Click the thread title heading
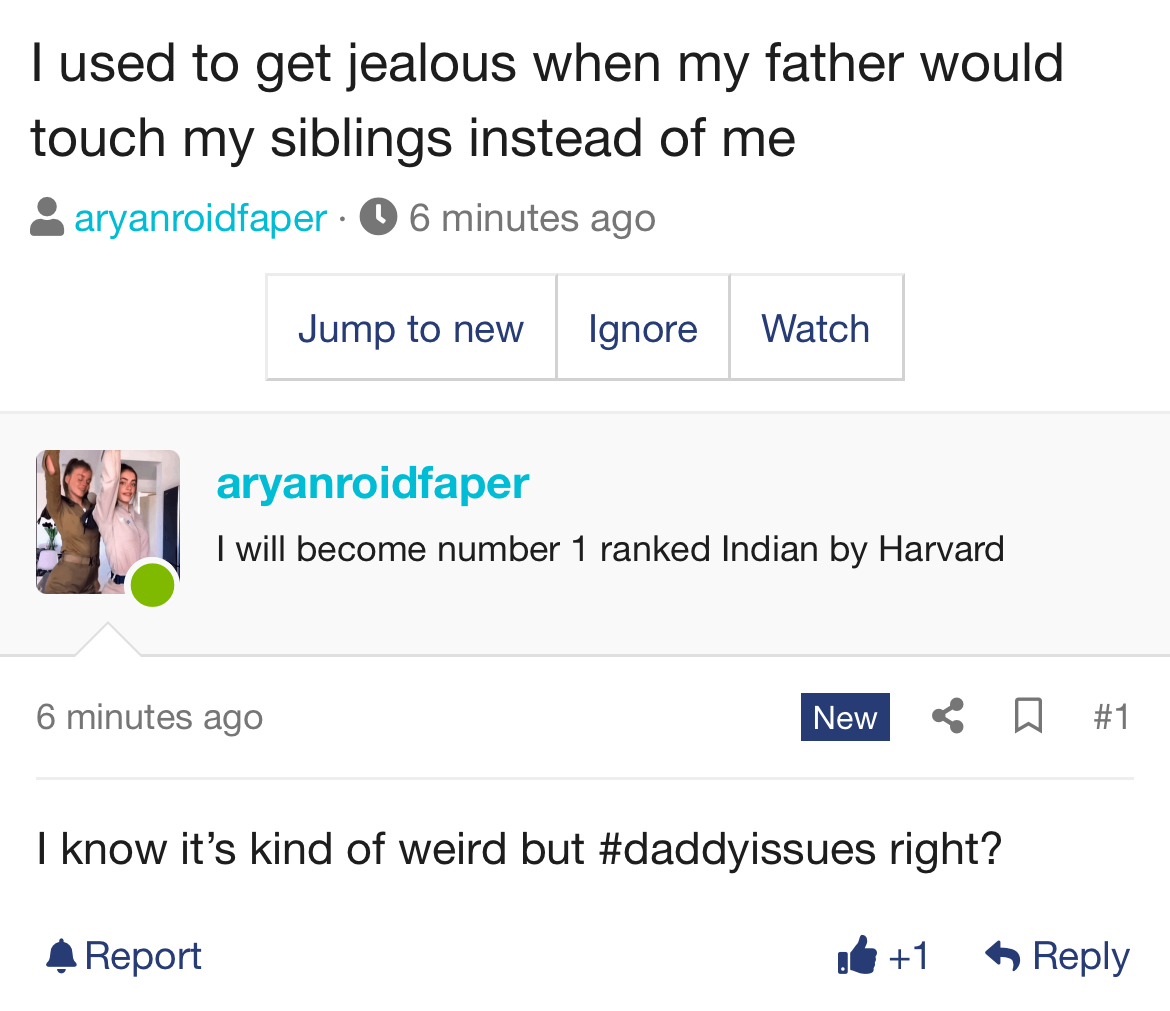This screenshot has width=1170, height=1011. [x=546, y=100]
